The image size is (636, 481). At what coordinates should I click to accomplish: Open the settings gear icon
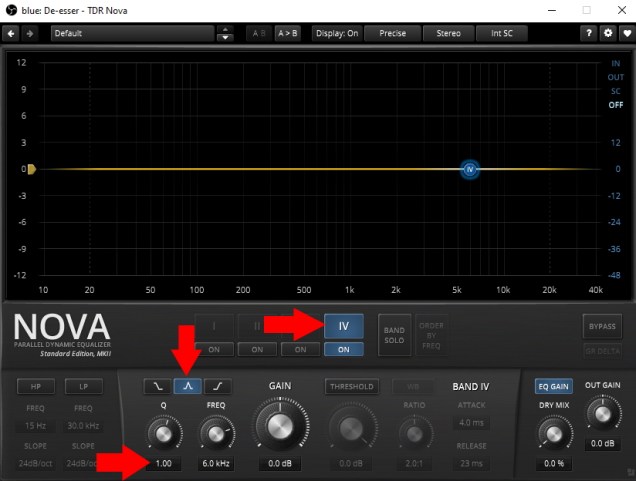[607, 33]
